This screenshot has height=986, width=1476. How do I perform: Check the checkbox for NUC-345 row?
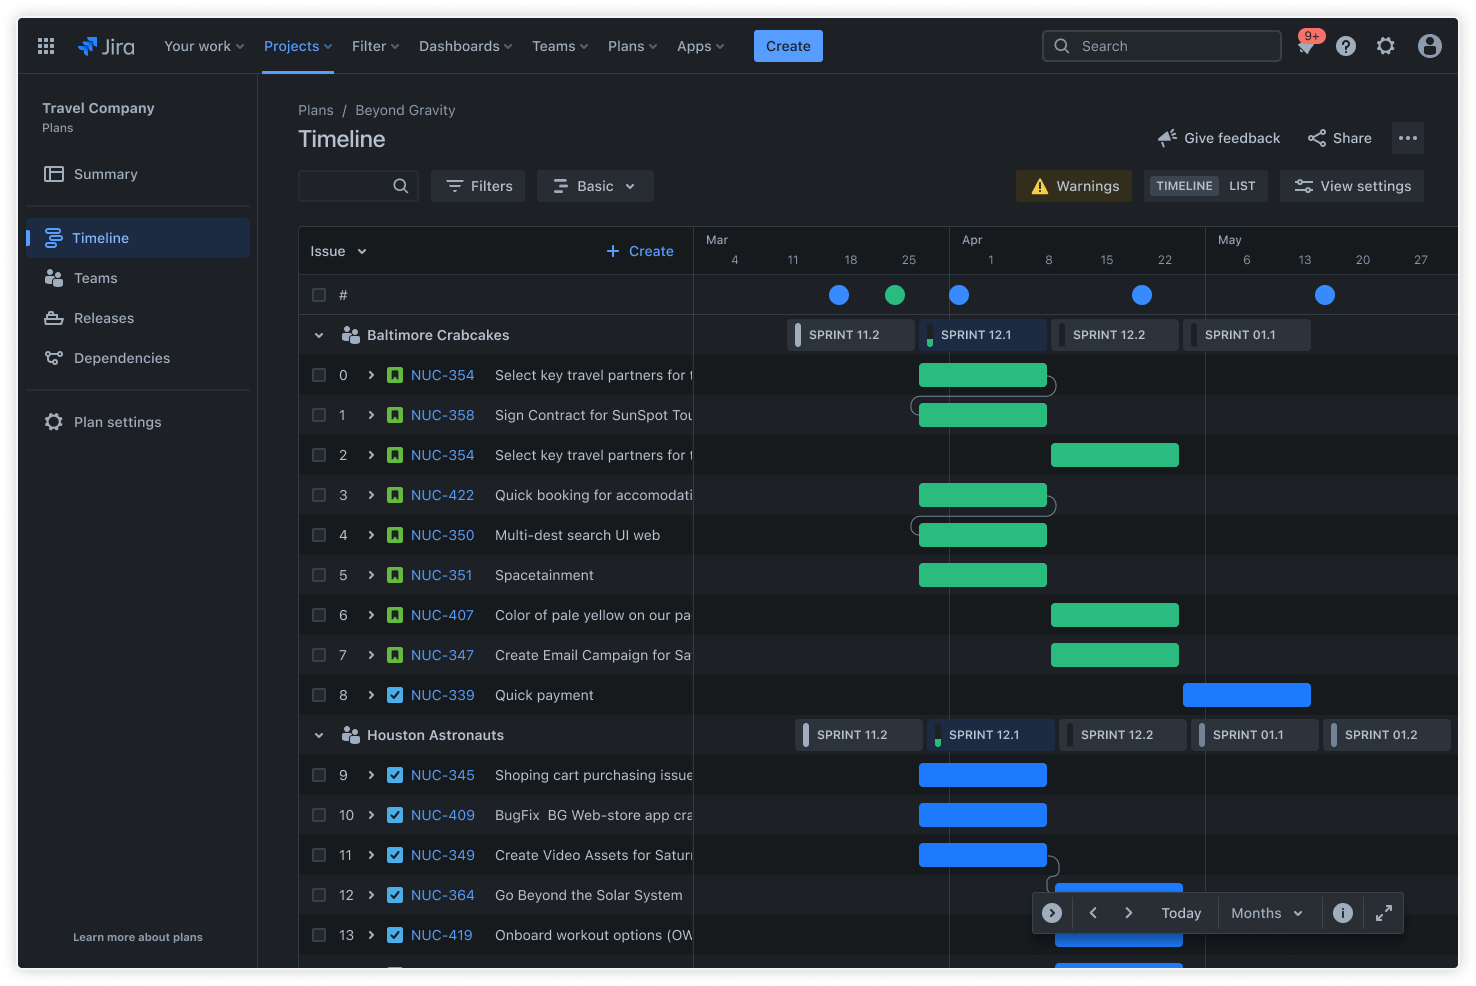(318, 775)
